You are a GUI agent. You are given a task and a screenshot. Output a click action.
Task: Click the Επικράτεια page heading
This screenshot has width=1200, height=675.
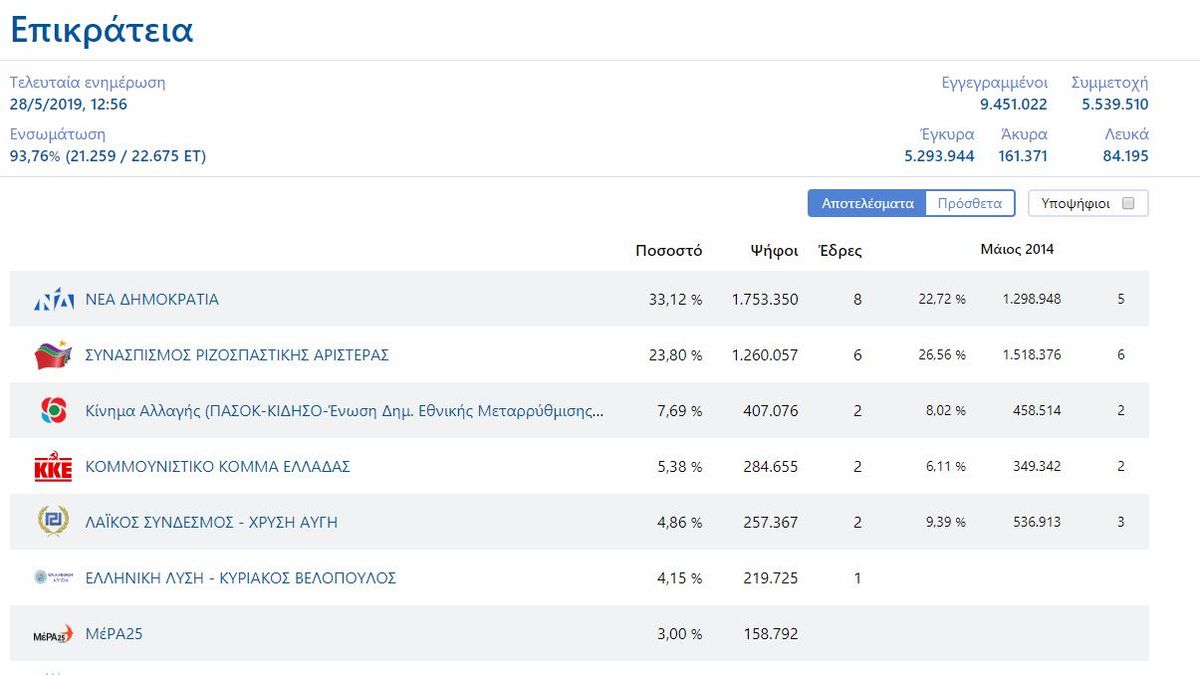coord(101,30)
